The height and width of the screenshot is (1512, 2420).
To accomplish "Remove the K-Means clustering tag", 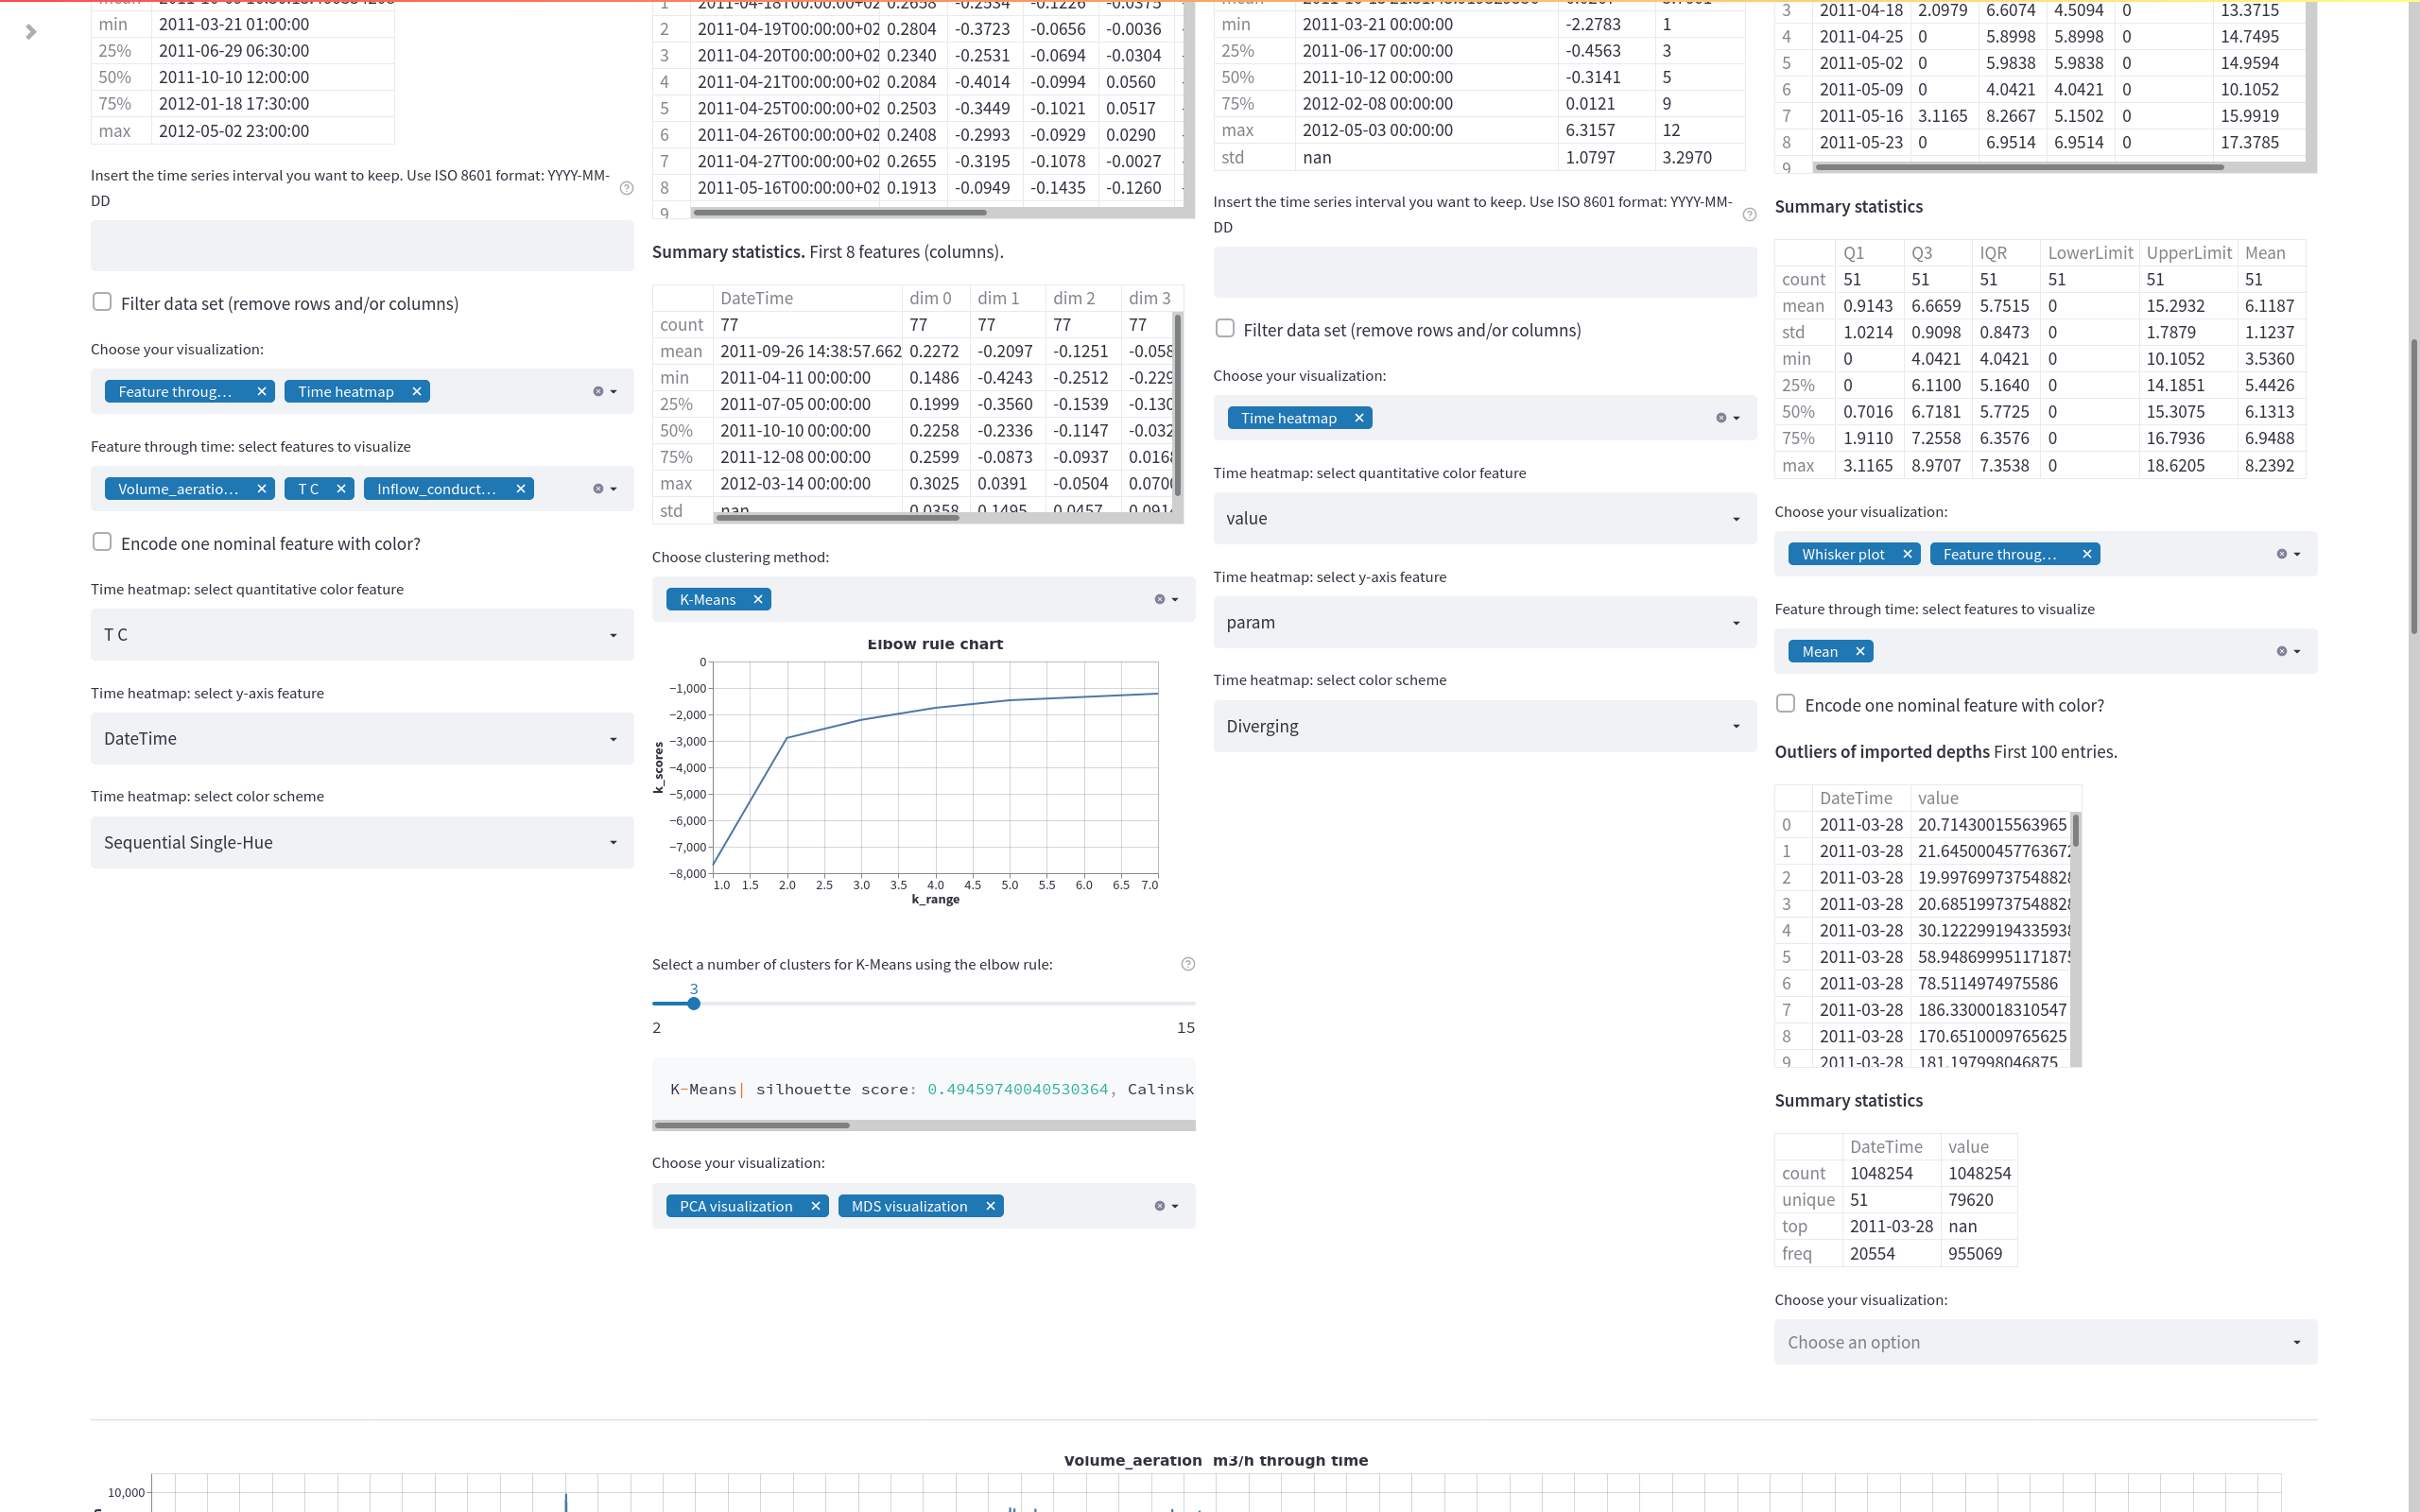I will click(x=758, y=599).
